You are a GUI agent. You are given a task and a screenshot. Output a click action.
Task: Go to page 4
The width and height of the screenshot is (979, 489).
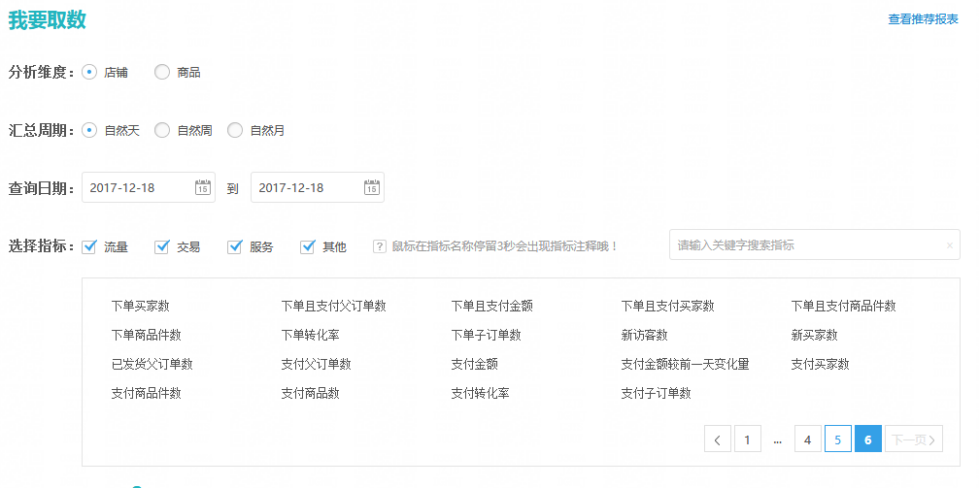click(807, 439)
